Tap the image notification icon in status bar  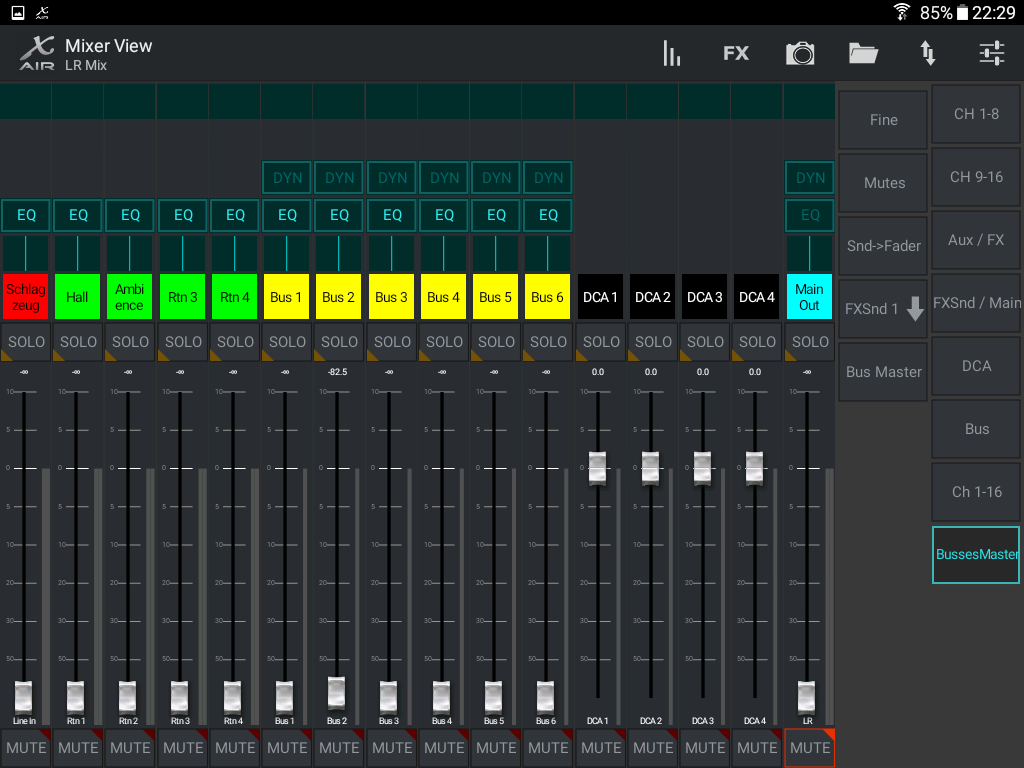click(x=18, y=12)
